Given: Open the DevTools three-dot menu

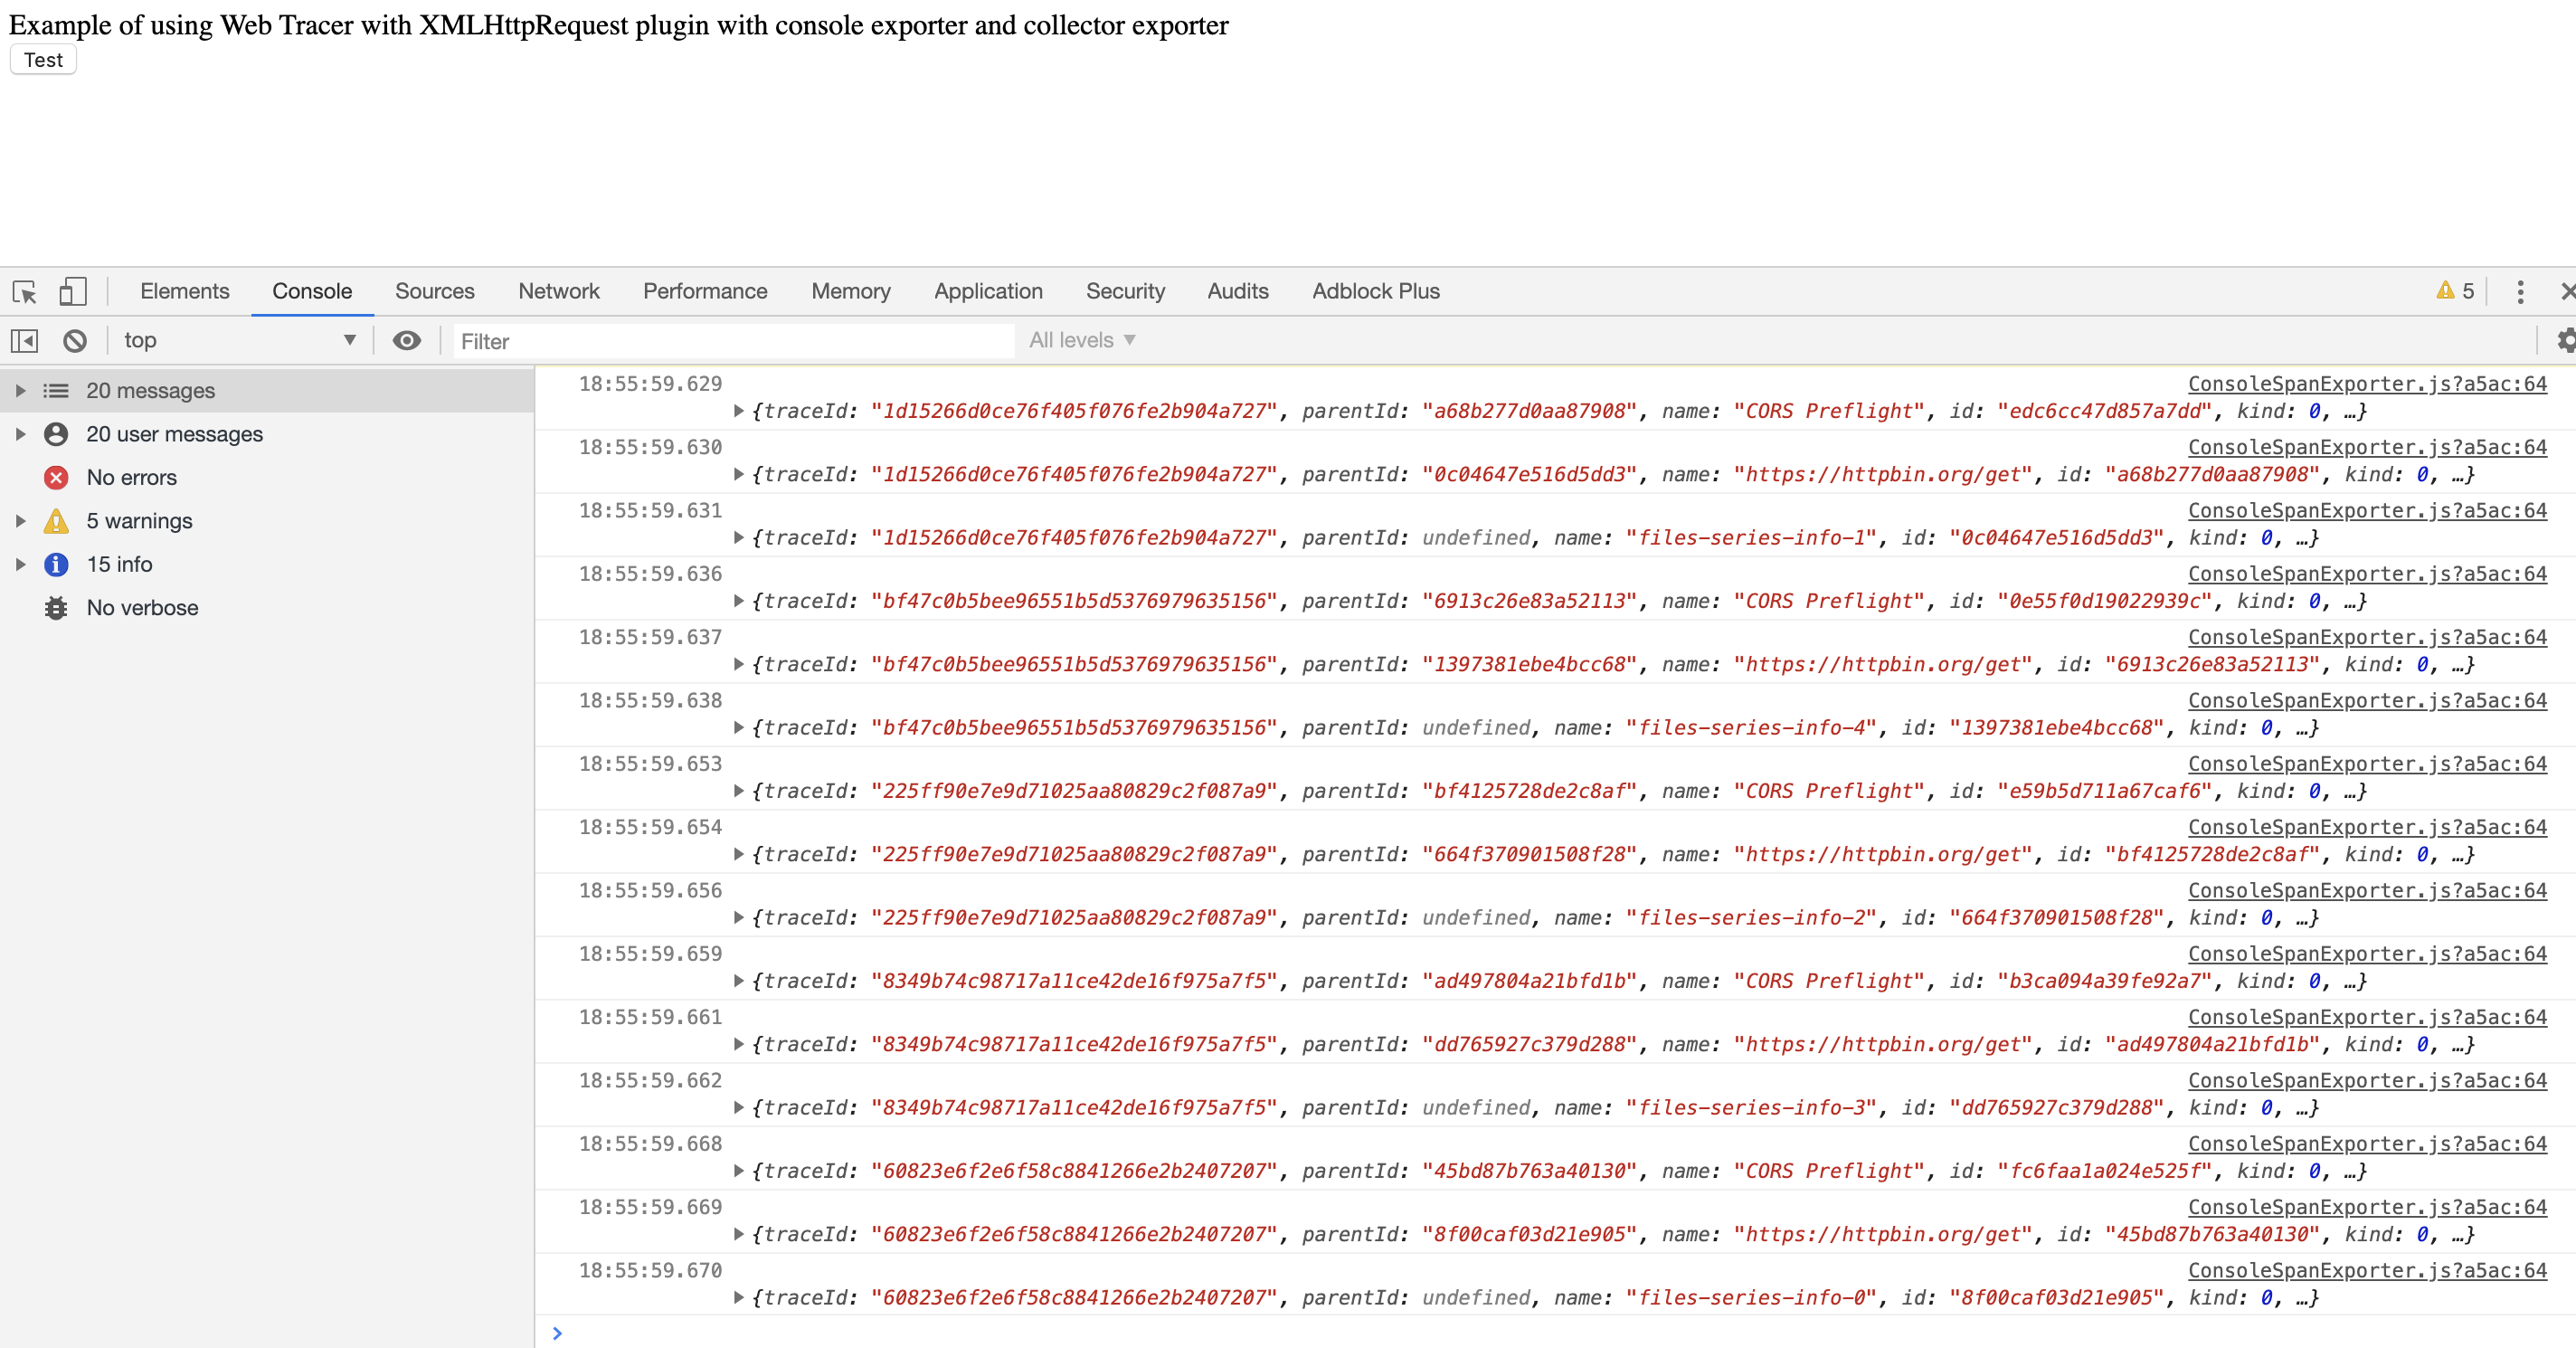Looking at the screenshot, I should (2520, 291).
